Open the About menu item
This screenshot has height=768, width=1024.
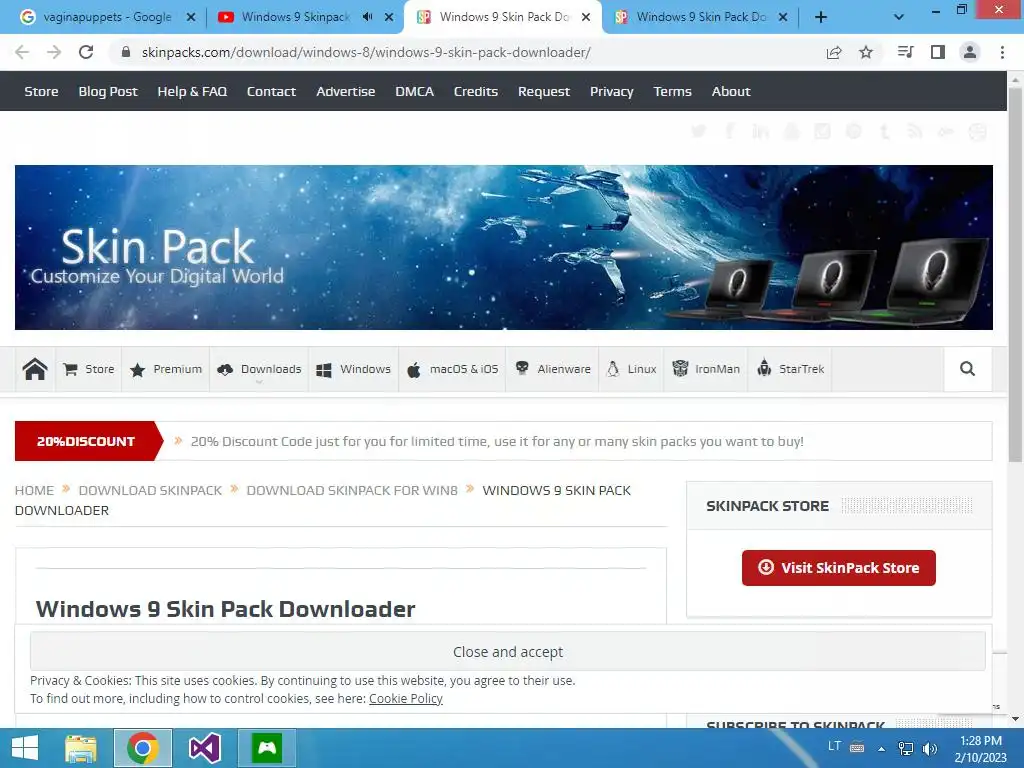pos(731,91)
